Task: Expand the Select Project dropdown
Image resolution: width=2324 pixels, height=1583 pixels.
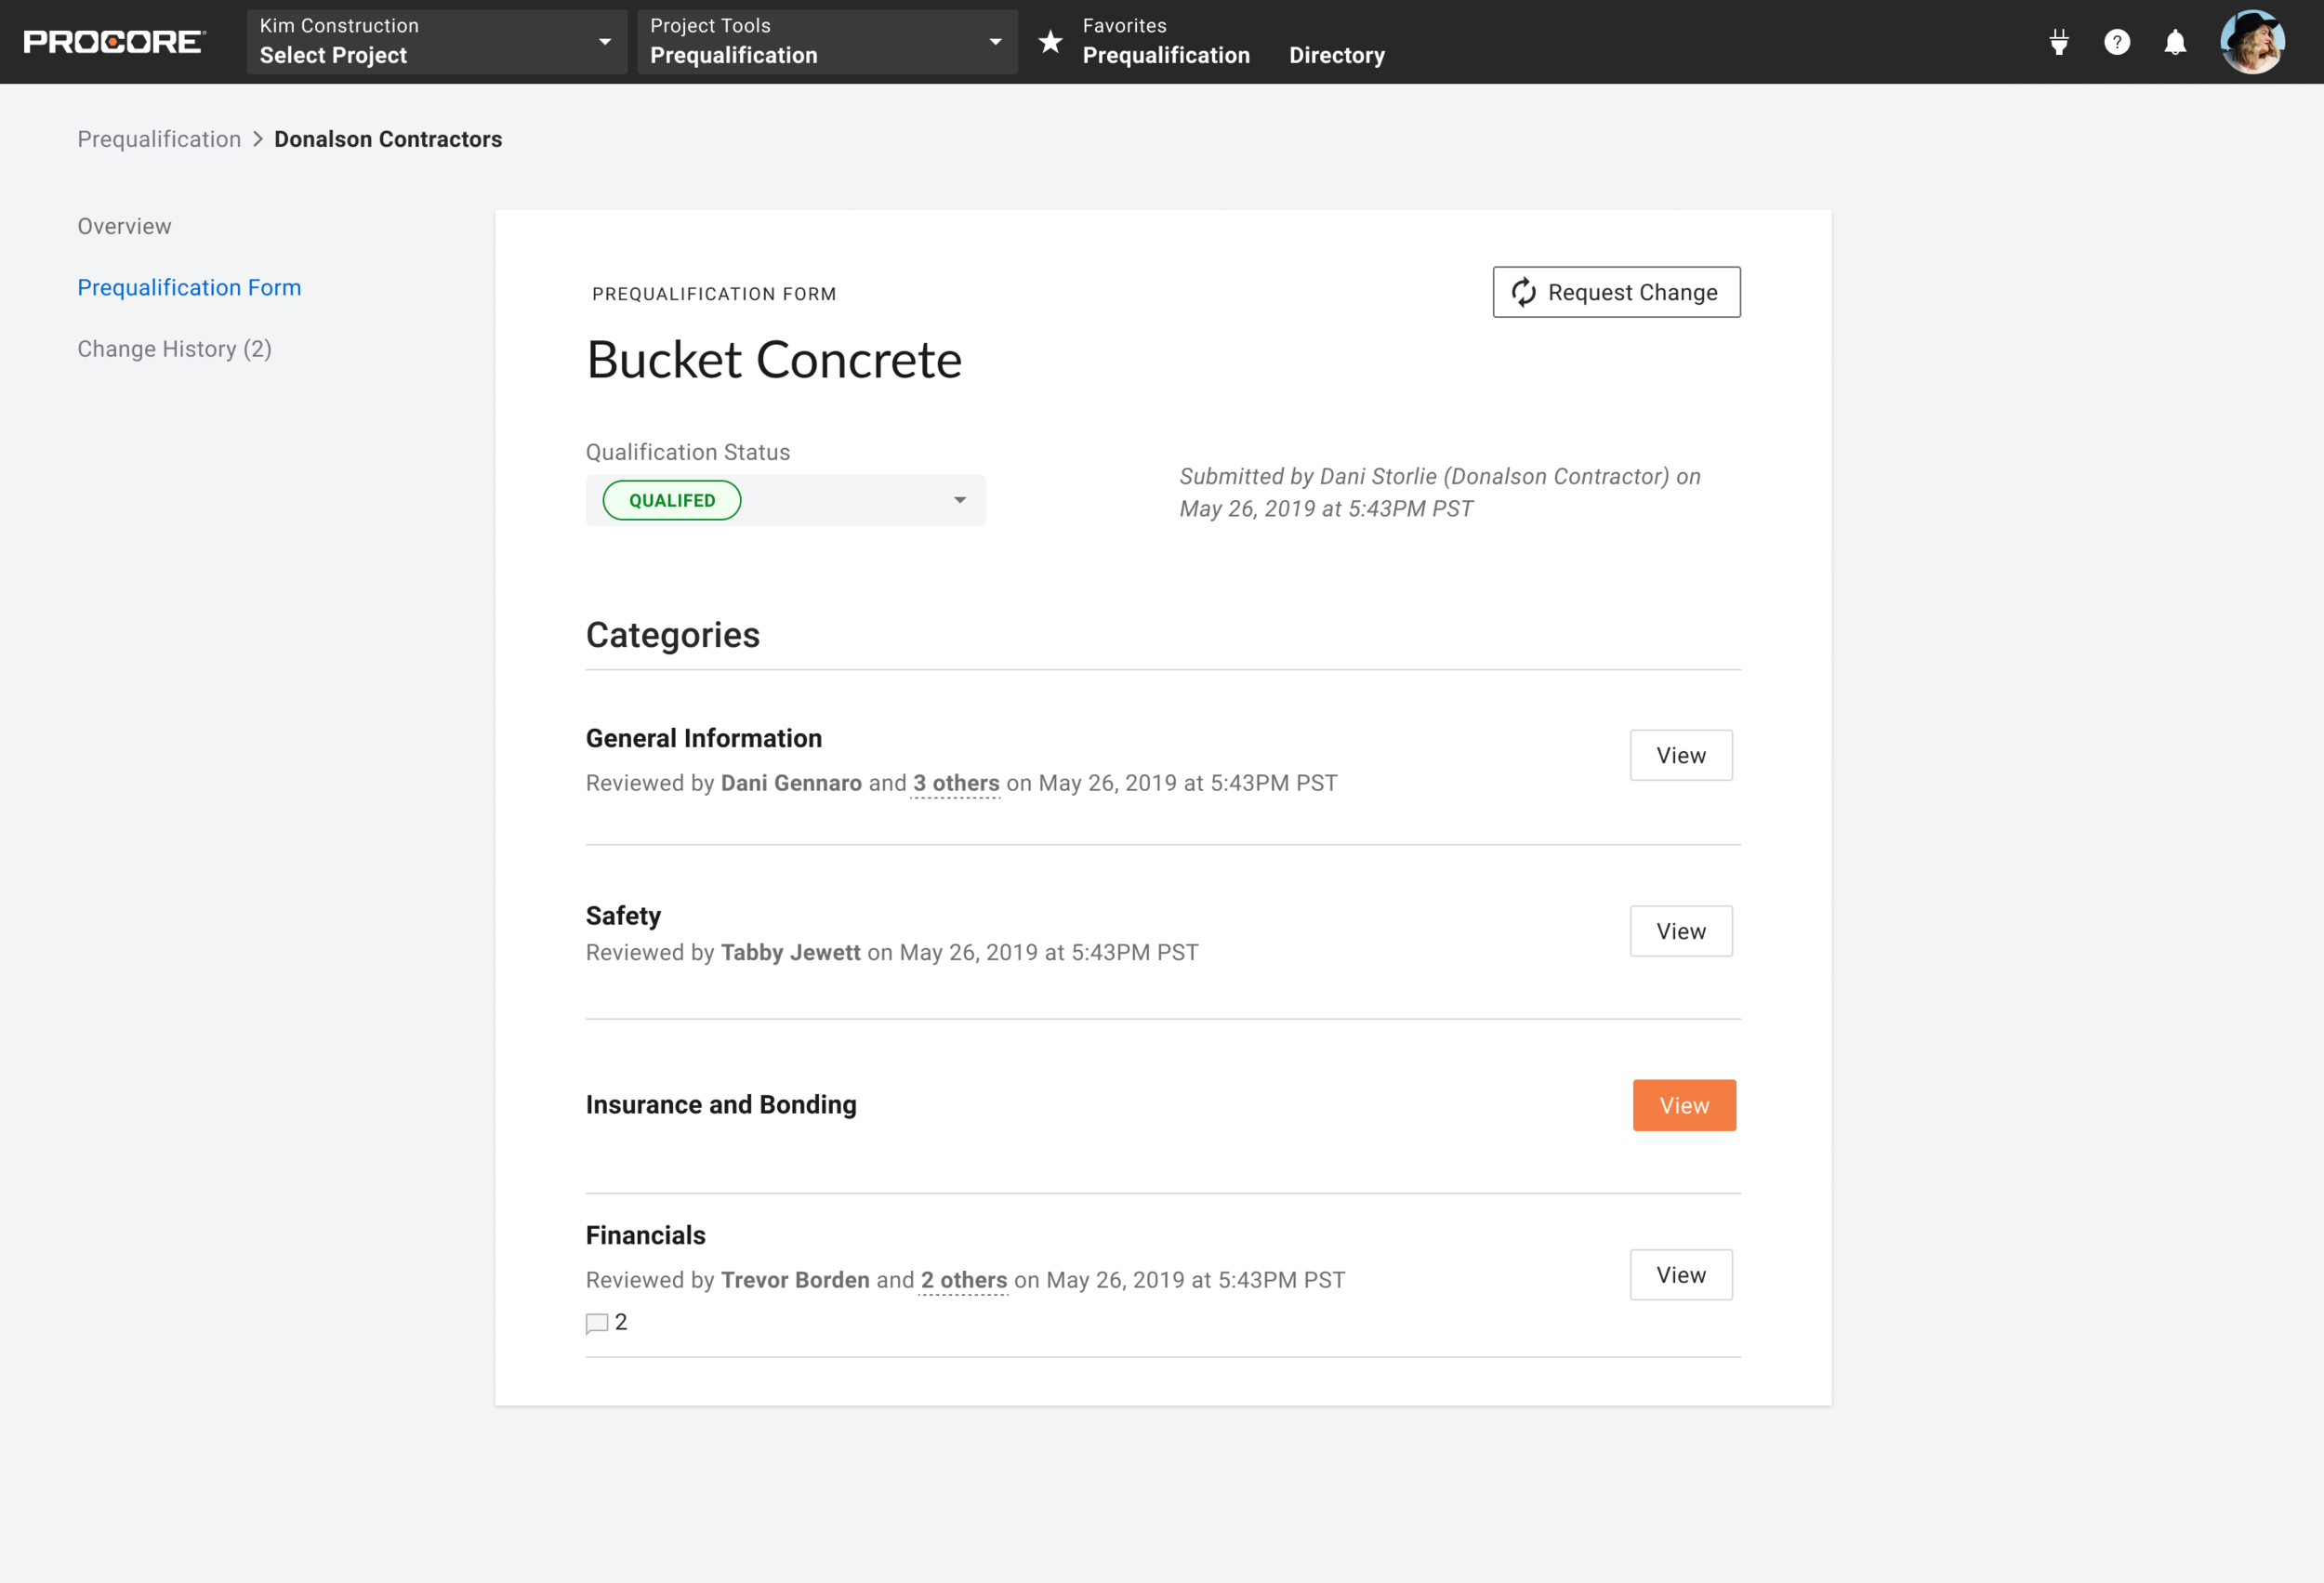Action: (436, 42)
